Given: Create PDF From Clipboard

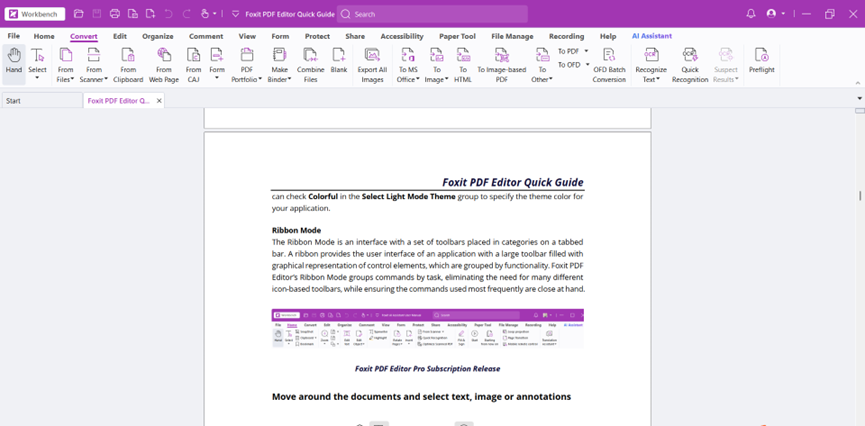Looking at the screenshot, I should point(128,64).
